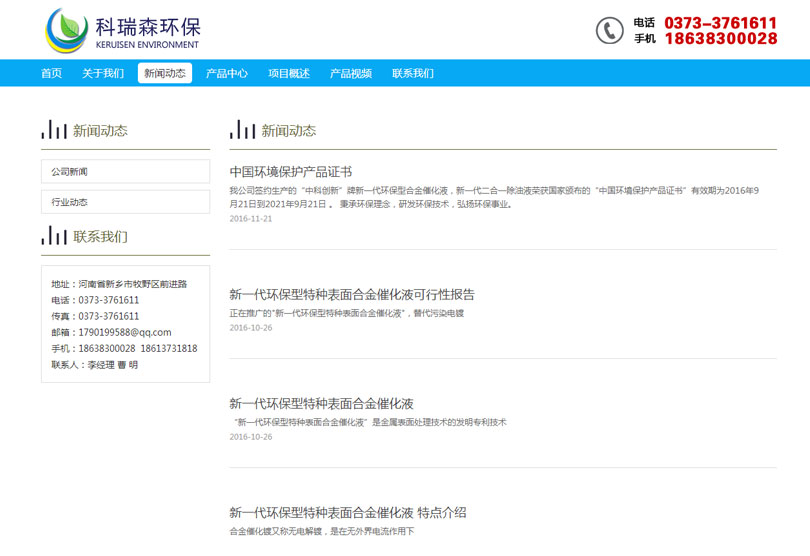Image resolution: width=810 pixels, height=556 pixels.
Task: Go to 关于我们 in navigation bar
Action: [x=103, y=73]
